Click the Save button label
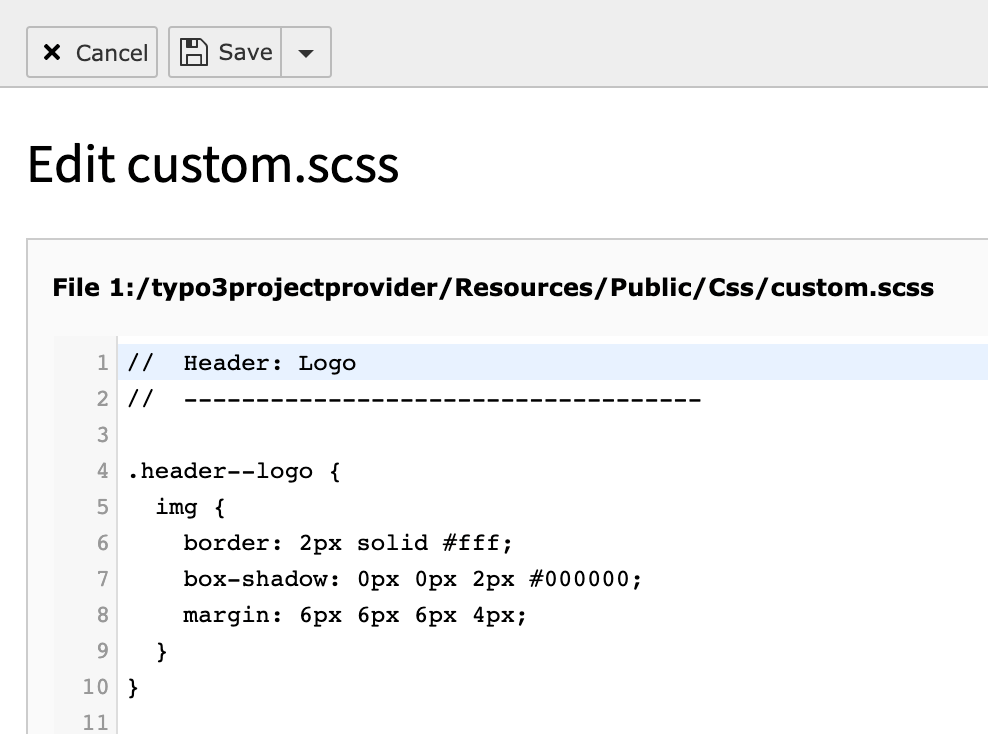The height and width of the screenshot is (734, 988). click(x=245, y=52)
